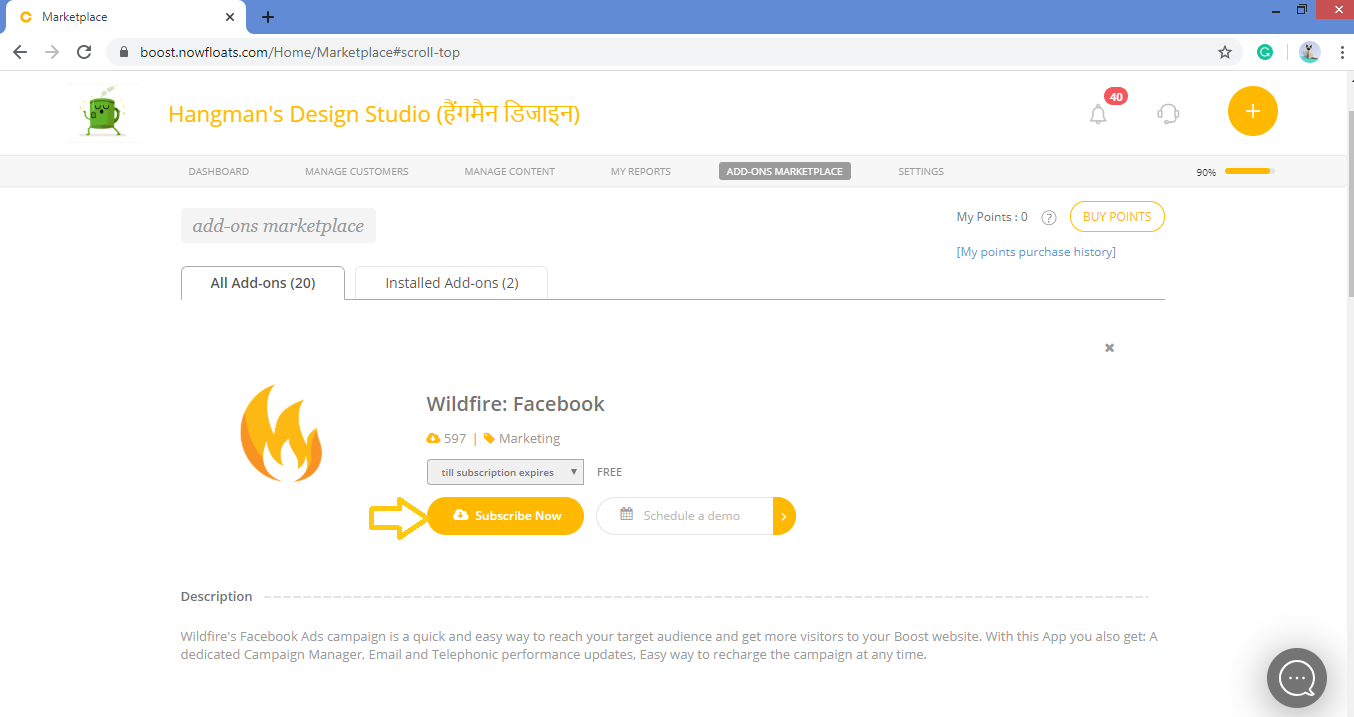This screenshot has height=717, width=1354.
Task: Open the Grammarly extension icon
Action: pyautogui.click(x=1265, y=52)
